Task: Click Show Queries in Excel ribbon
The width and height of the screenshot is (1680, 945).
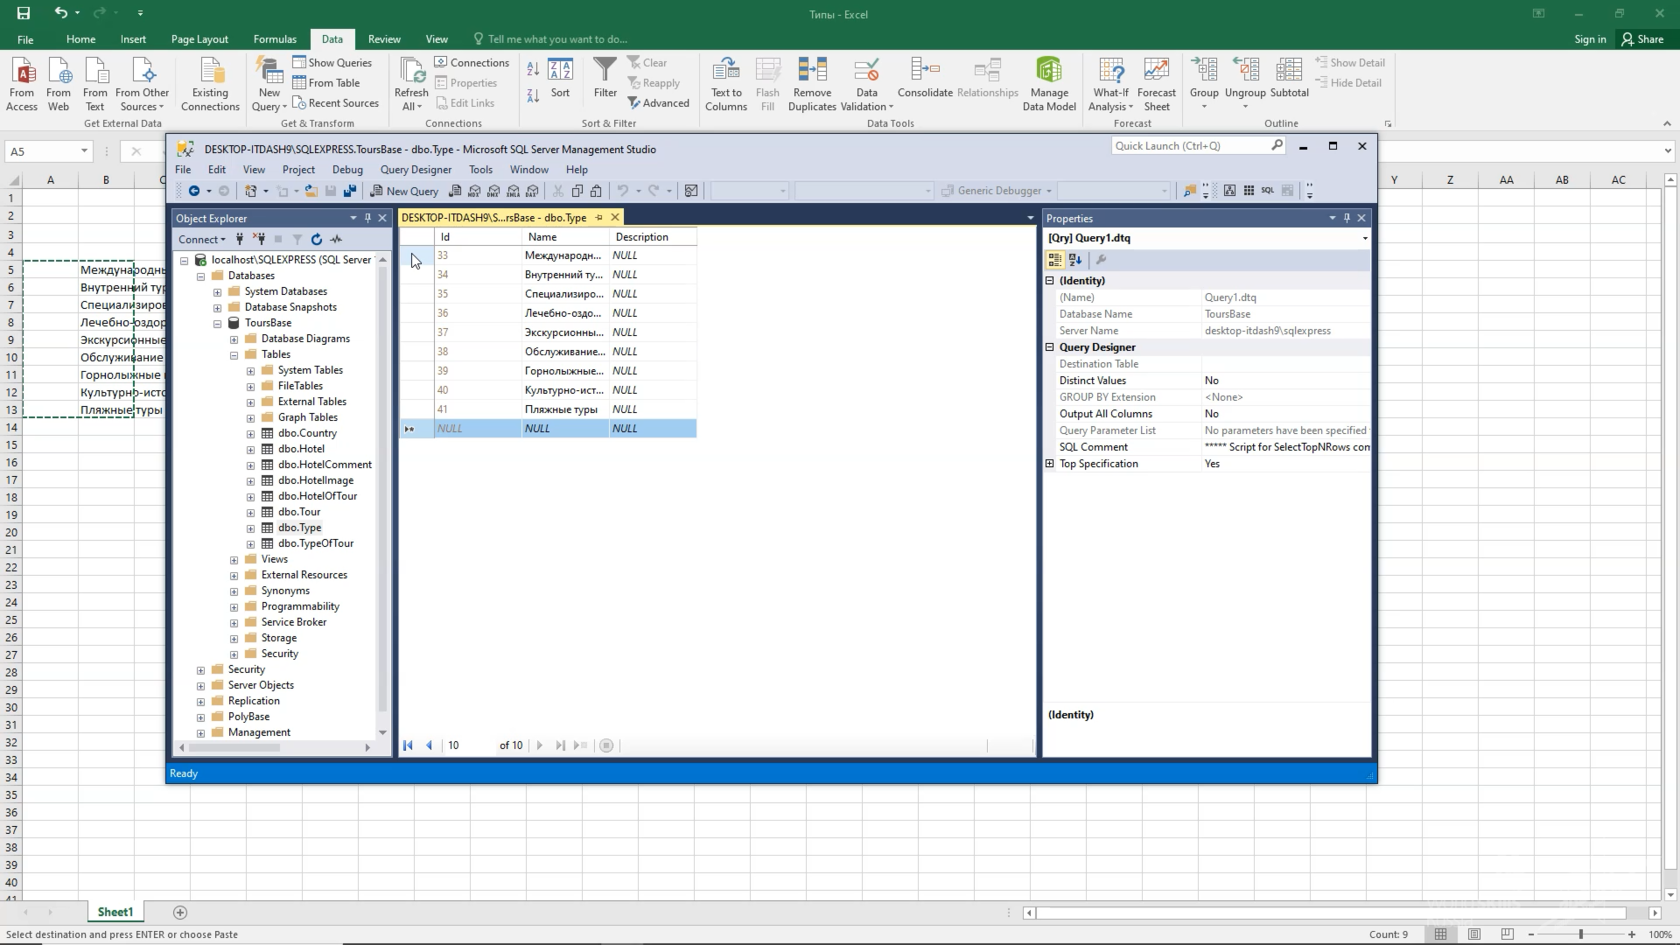Action: tap(332, 62)
